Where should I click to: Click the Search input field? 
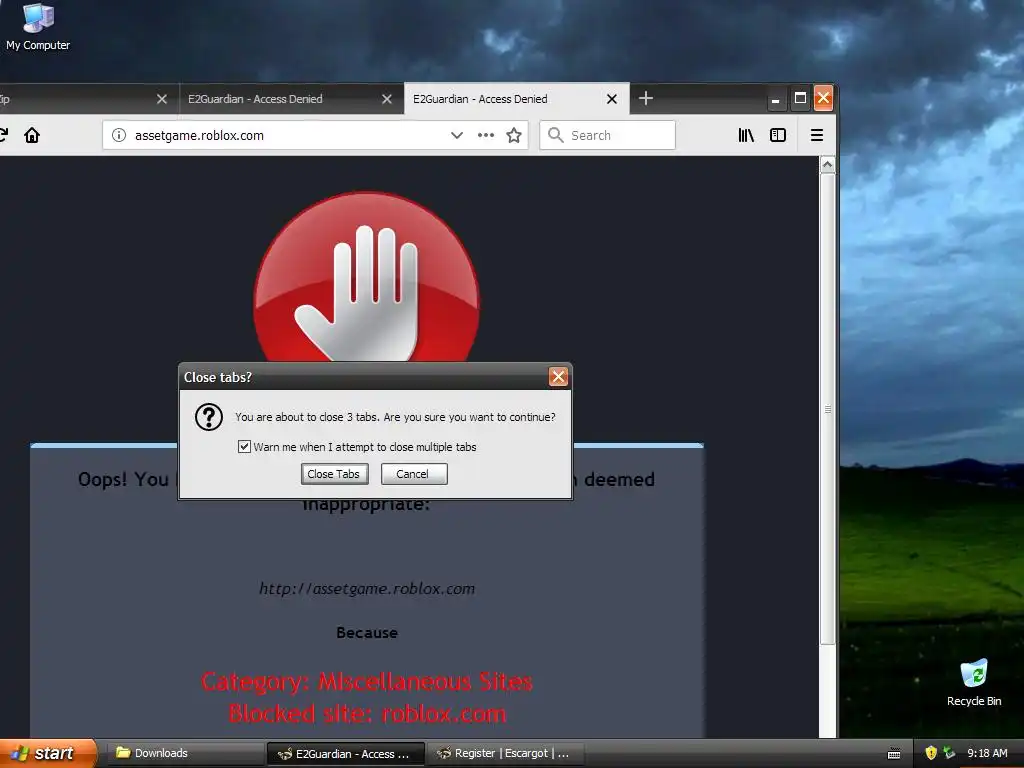click(x=607, y=135)
